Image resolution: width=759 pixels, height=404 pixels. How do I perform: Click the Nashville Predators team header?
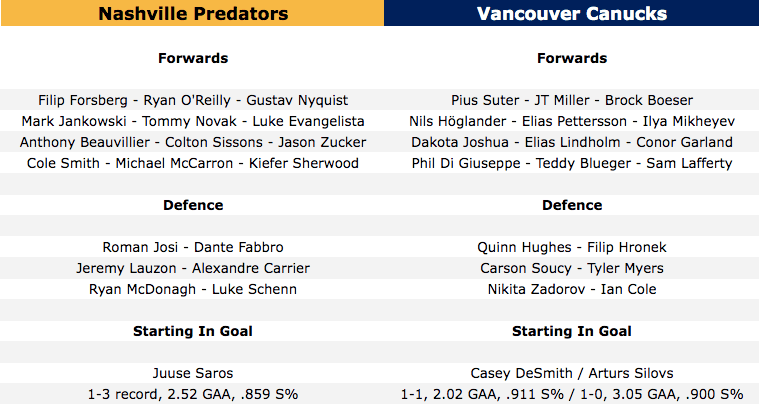click(192, 14)
